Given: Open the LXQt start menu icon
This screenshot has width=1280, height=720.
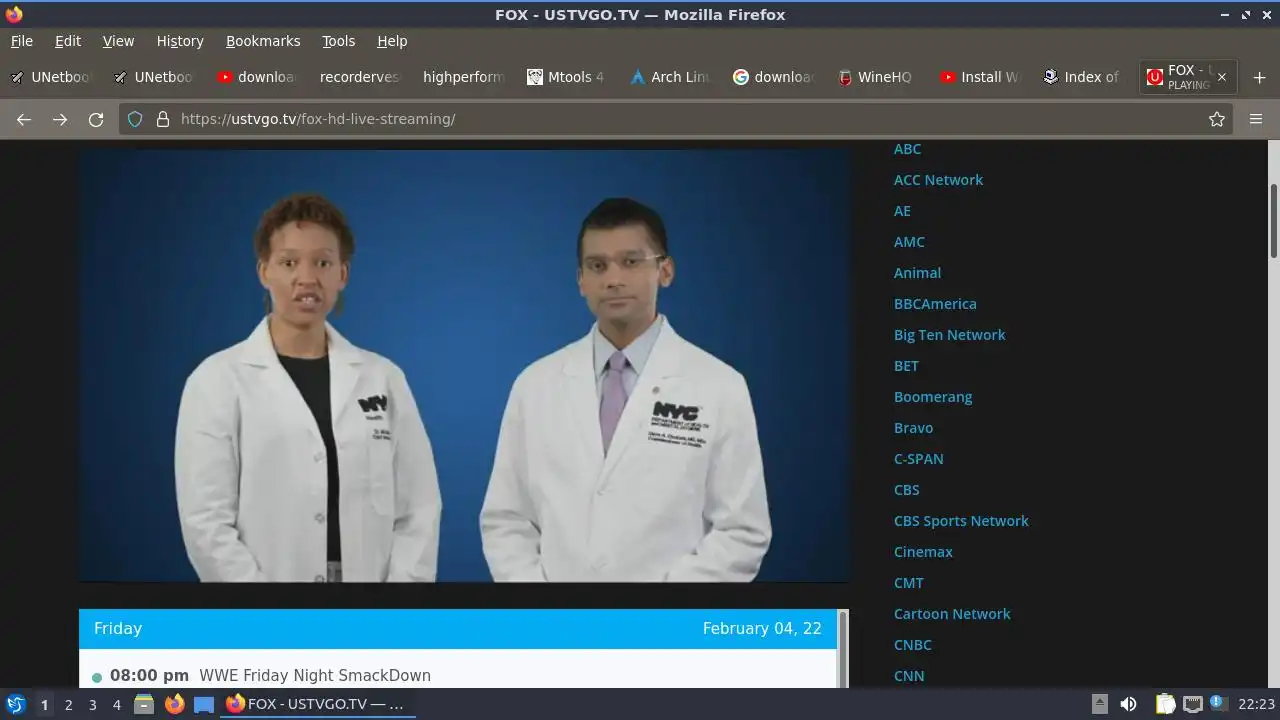Looking at the screenshot, I should (16, 704).
